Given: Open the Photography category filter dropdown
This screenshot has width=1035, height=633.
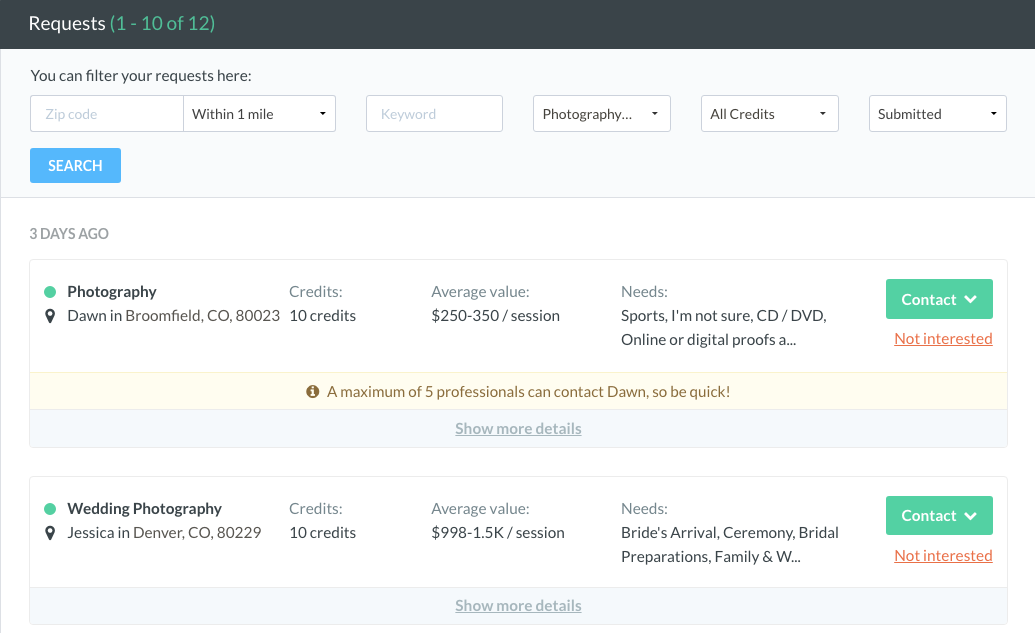Looking at the screenshot, I should click(602, 114).
